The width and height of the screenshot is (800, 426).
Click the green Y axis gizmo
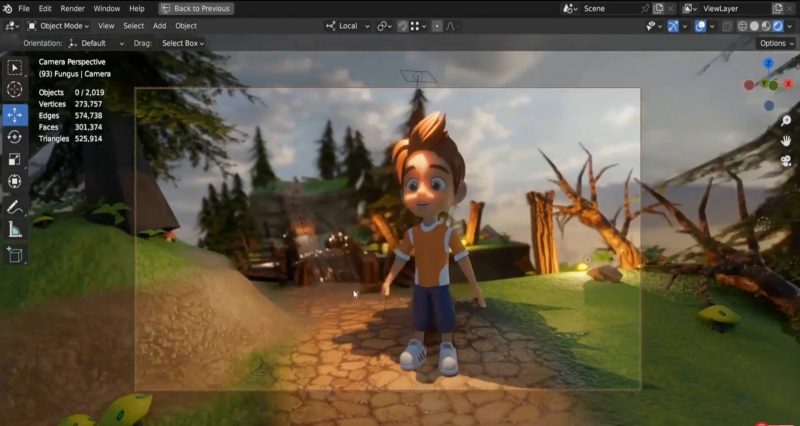click(764, 83)
